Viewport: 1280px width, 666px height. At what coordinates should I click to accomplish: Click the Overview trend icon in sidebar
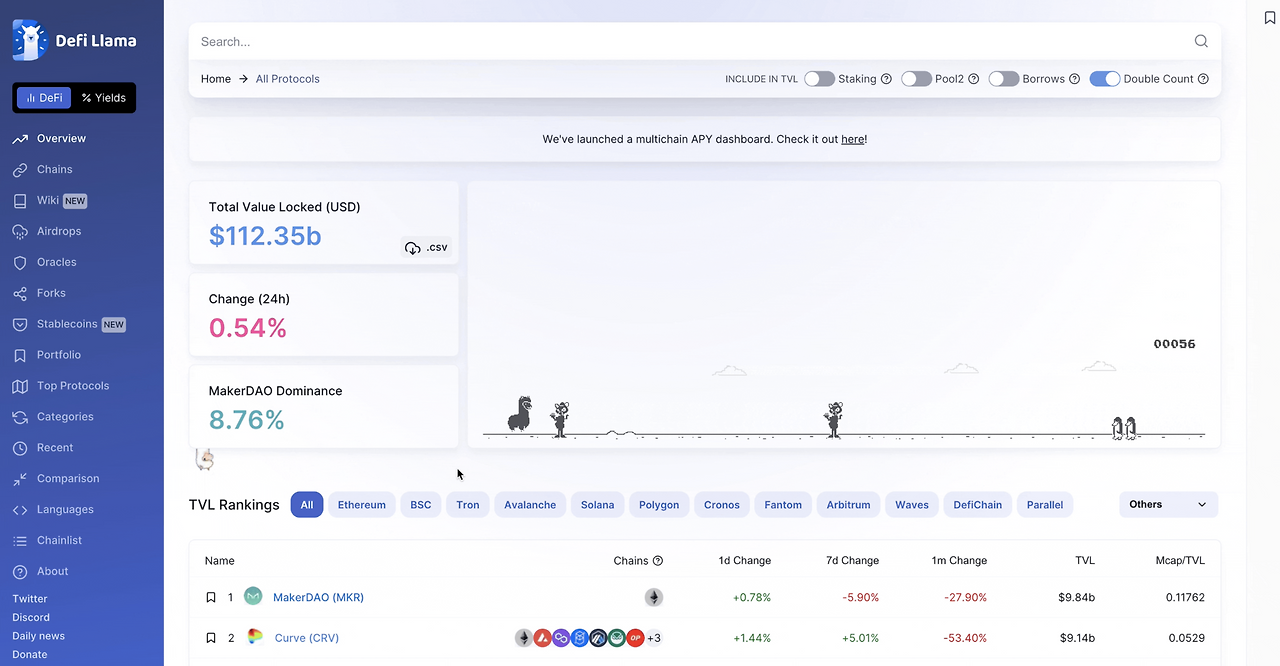tap(19, 139)
